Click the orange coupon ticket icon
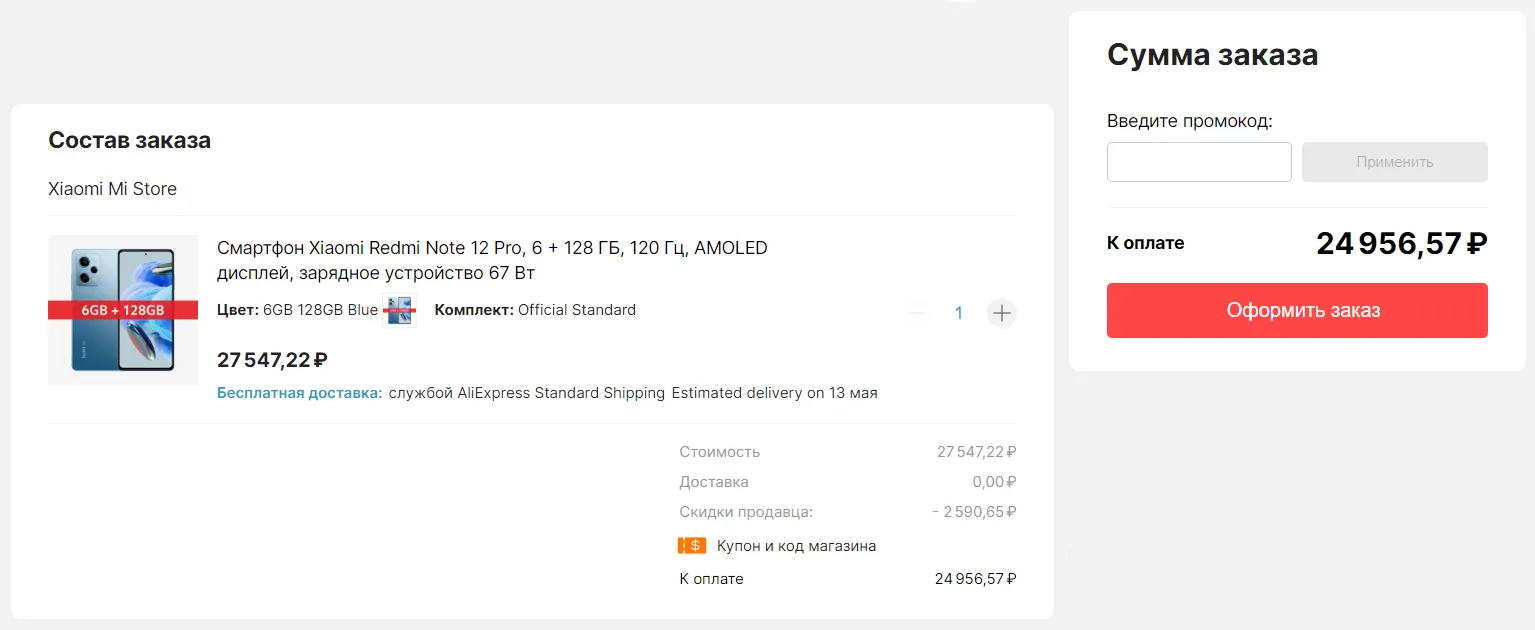Image resolution: width=1535 pixels, height=630 pixels. [692, 546]
